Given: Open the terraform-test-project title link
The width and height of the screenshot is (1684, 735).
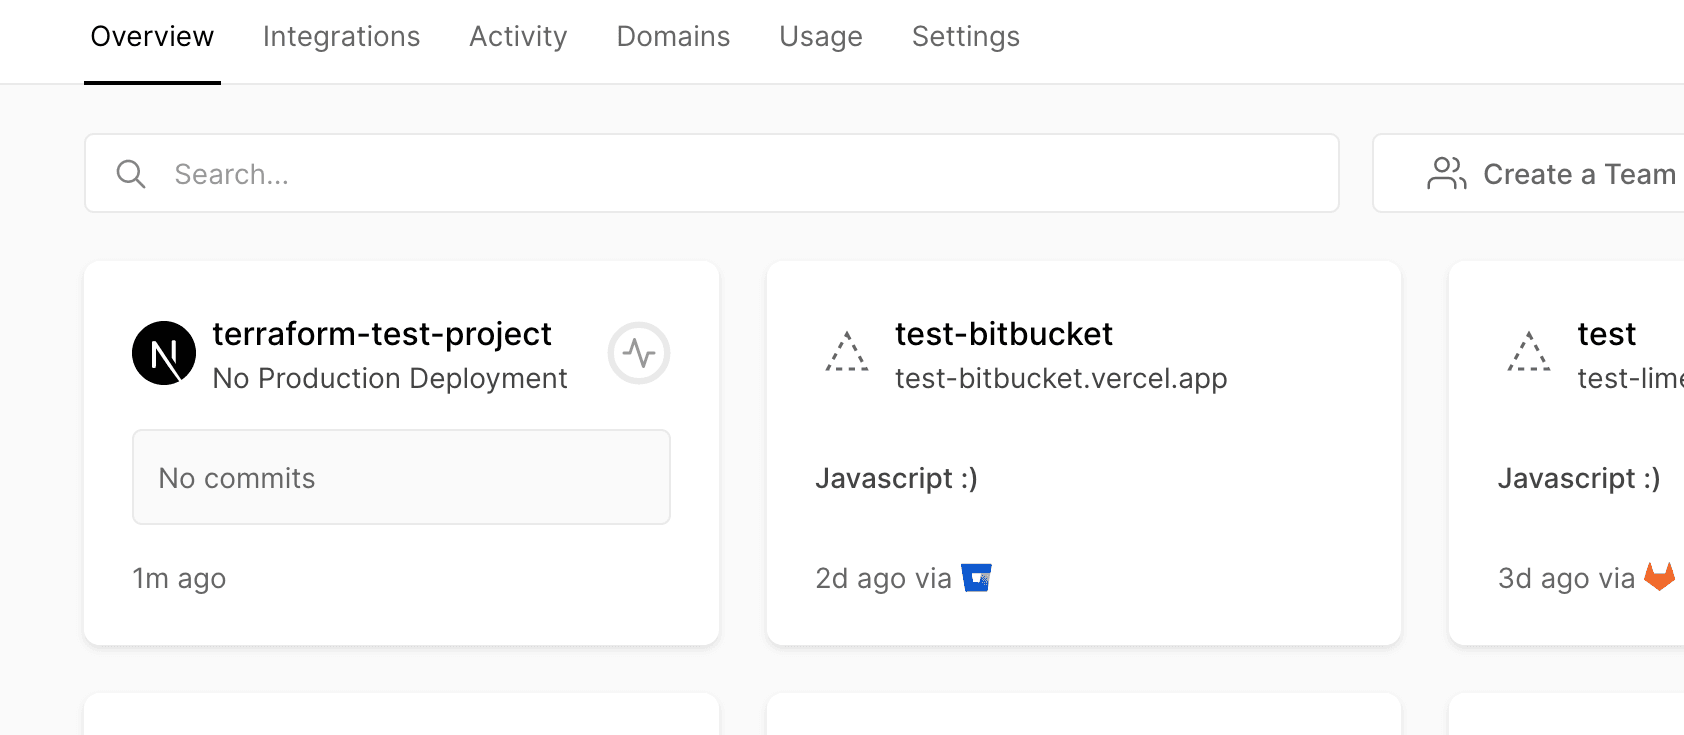Looking at the screenshot, I should [381, 334].
